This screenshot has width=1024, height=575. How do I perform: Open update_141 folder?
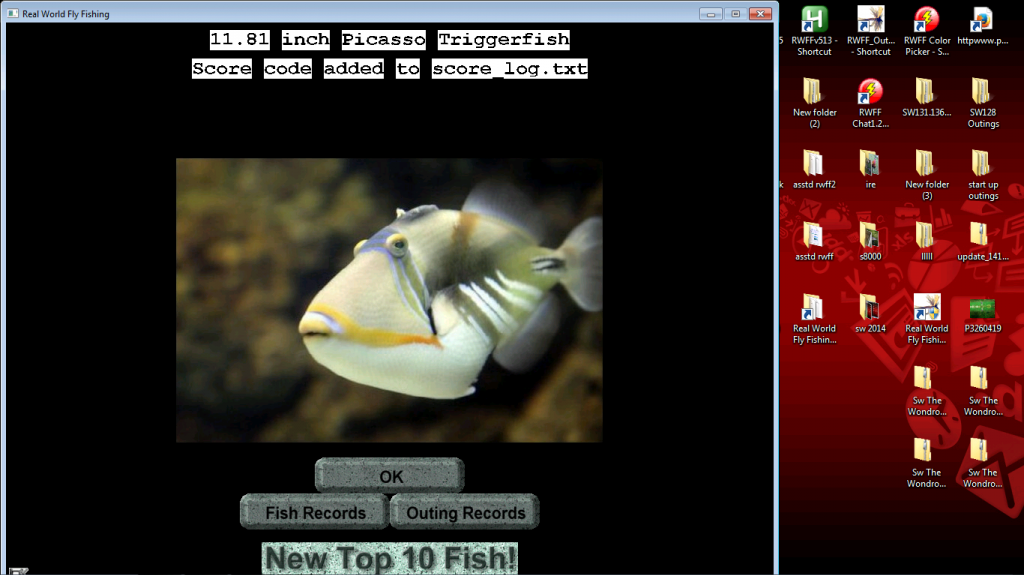pos(982,242)
